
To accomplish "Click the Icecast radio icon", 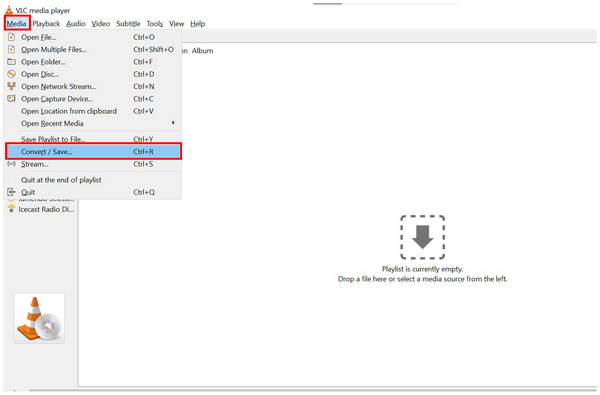I will [11, 209].
